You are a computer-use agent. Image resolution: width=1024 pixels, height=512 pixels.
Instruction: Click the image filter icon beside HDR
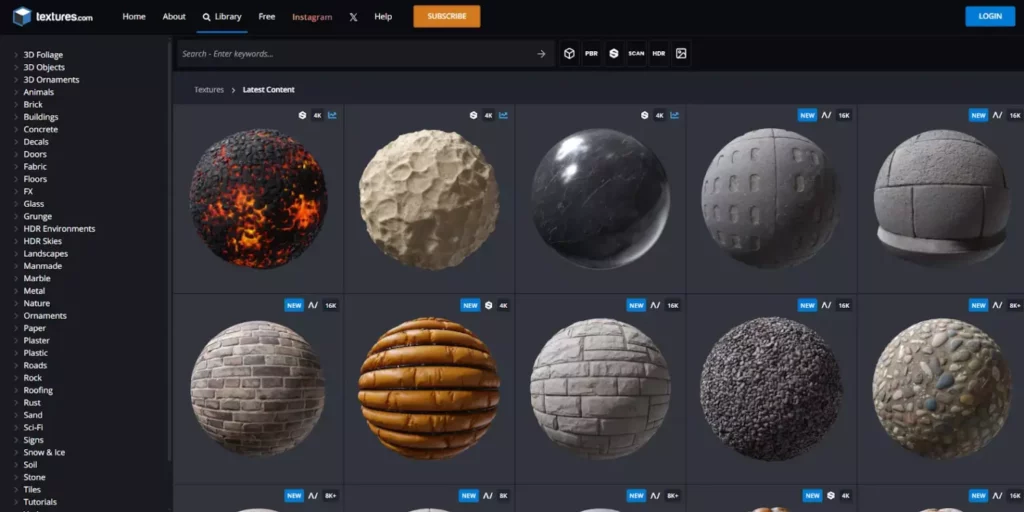tap(681, 54)
